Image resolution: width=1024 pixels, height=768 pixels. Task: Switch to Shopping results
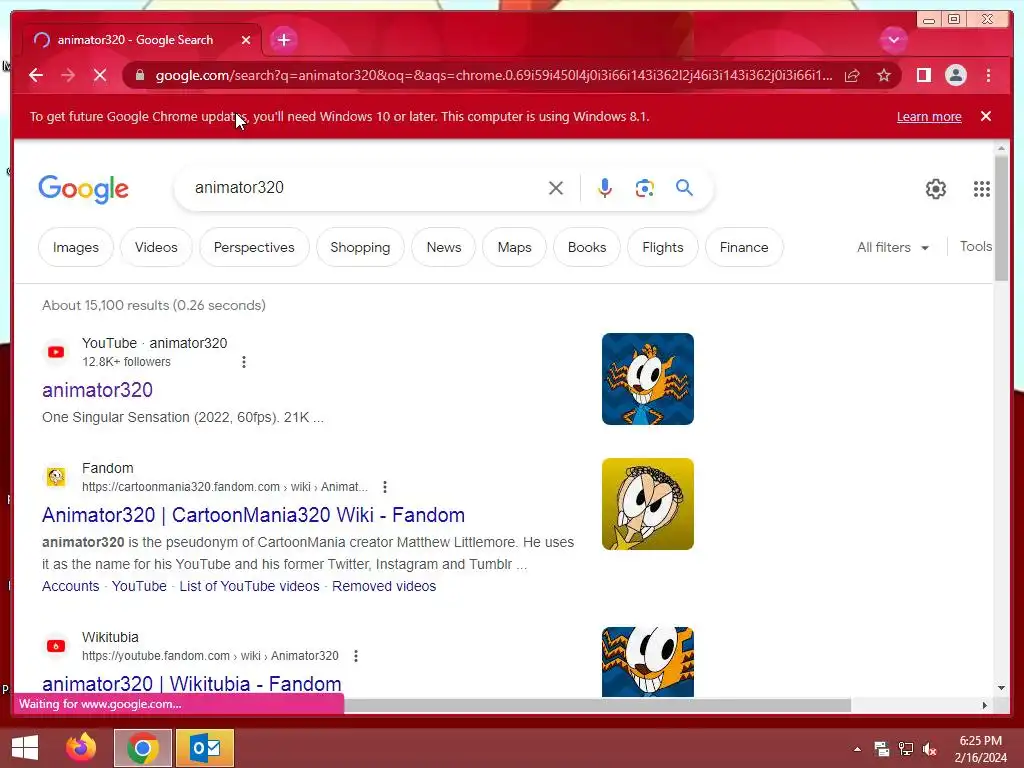360,248
